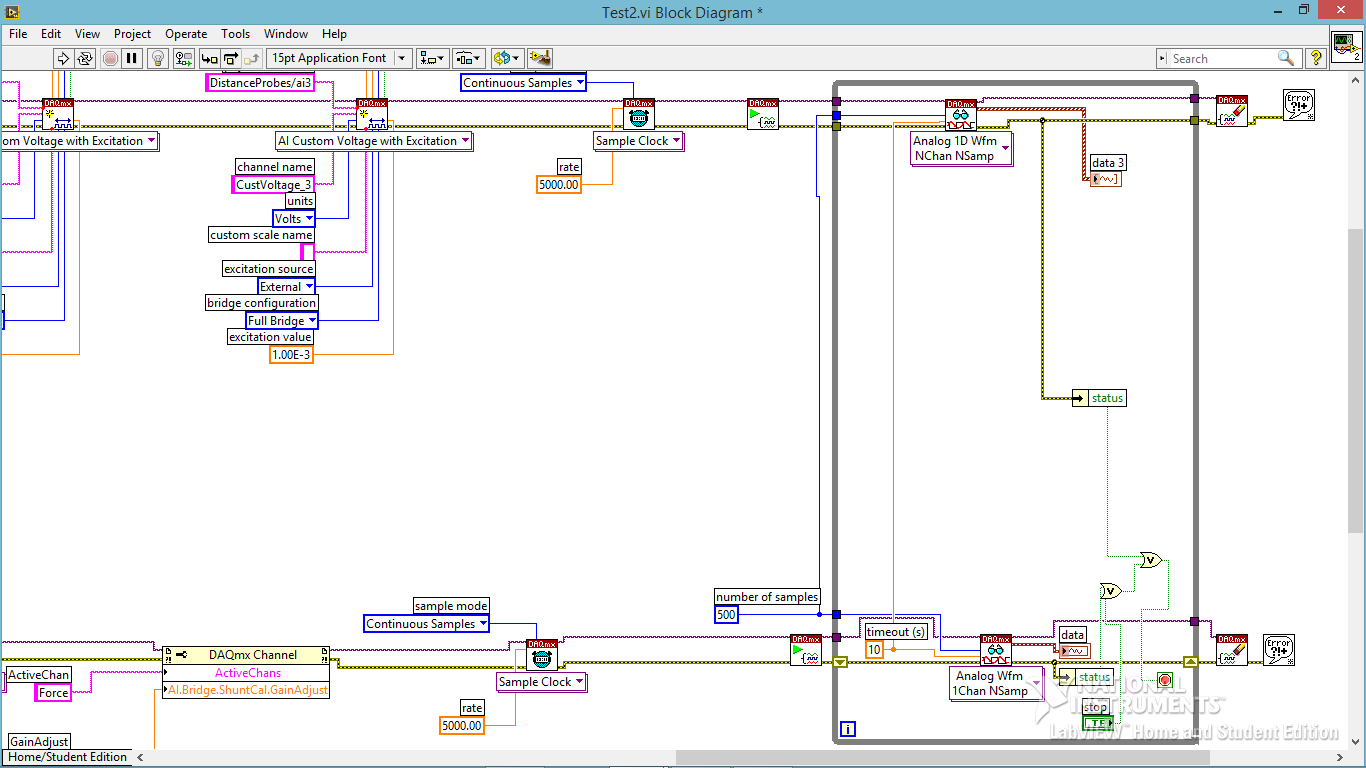Image resolution: width=1366 pixels, height=768 pixels.
Task: Click the CustVoltage_3 string constant
Action: click(273, 184)
